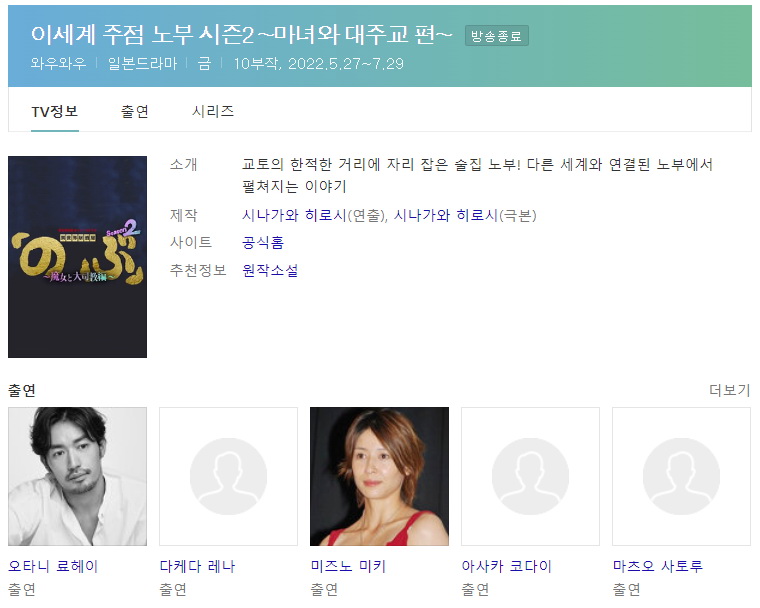Switch to the 출연 tab
The height and width of the screenshot is (608, 760).
[x=135, y=112]
